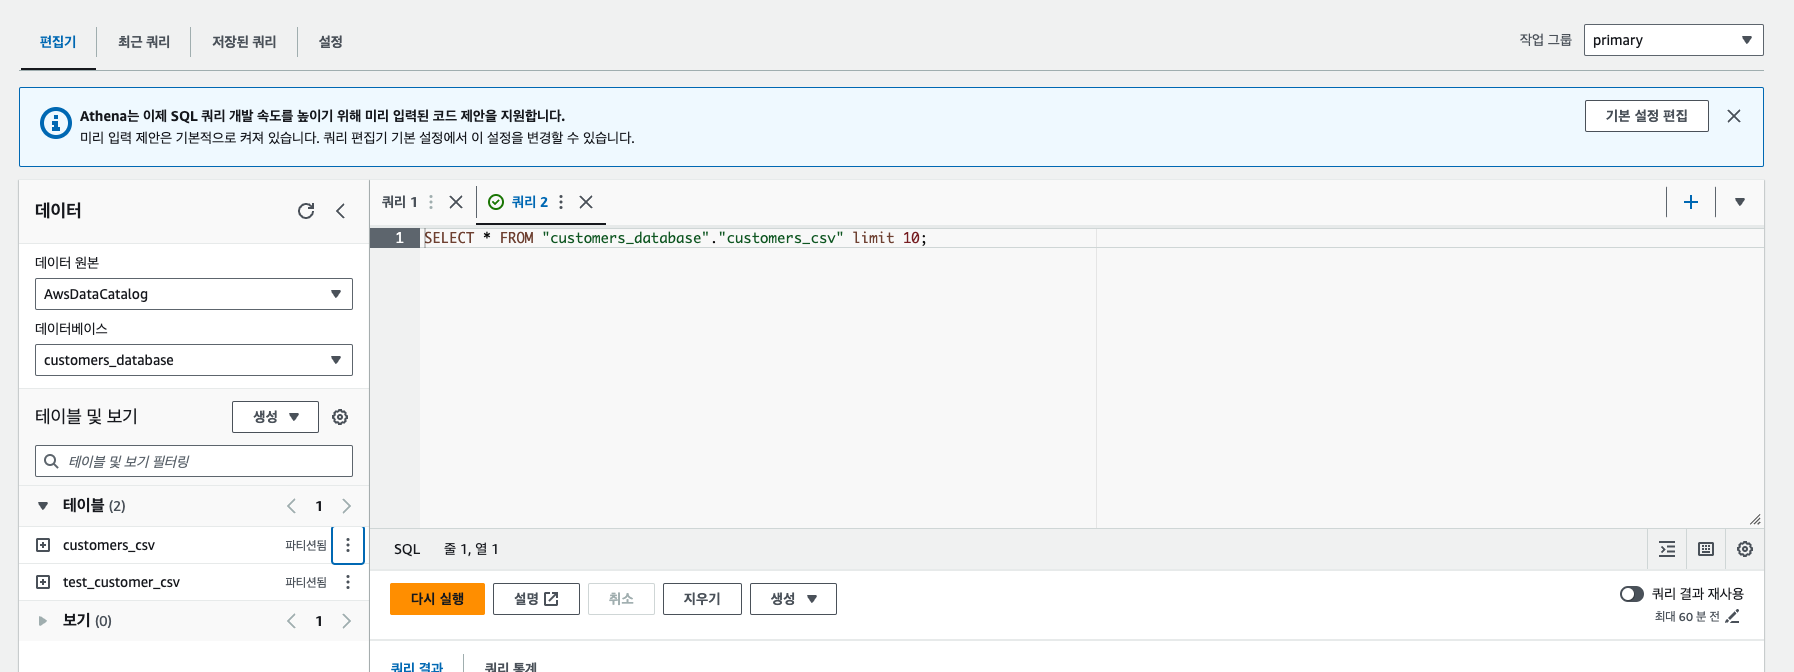The image size is (1794, 672).
Task: Open actions menu for customers_csv table
Action: click(x=348, y=545)
